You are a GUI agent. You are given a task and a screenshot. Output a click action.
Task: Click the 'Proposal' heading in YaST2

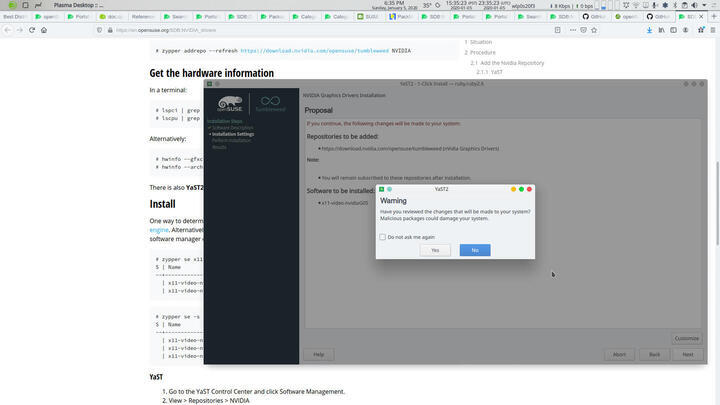click(x=318, y=110)
